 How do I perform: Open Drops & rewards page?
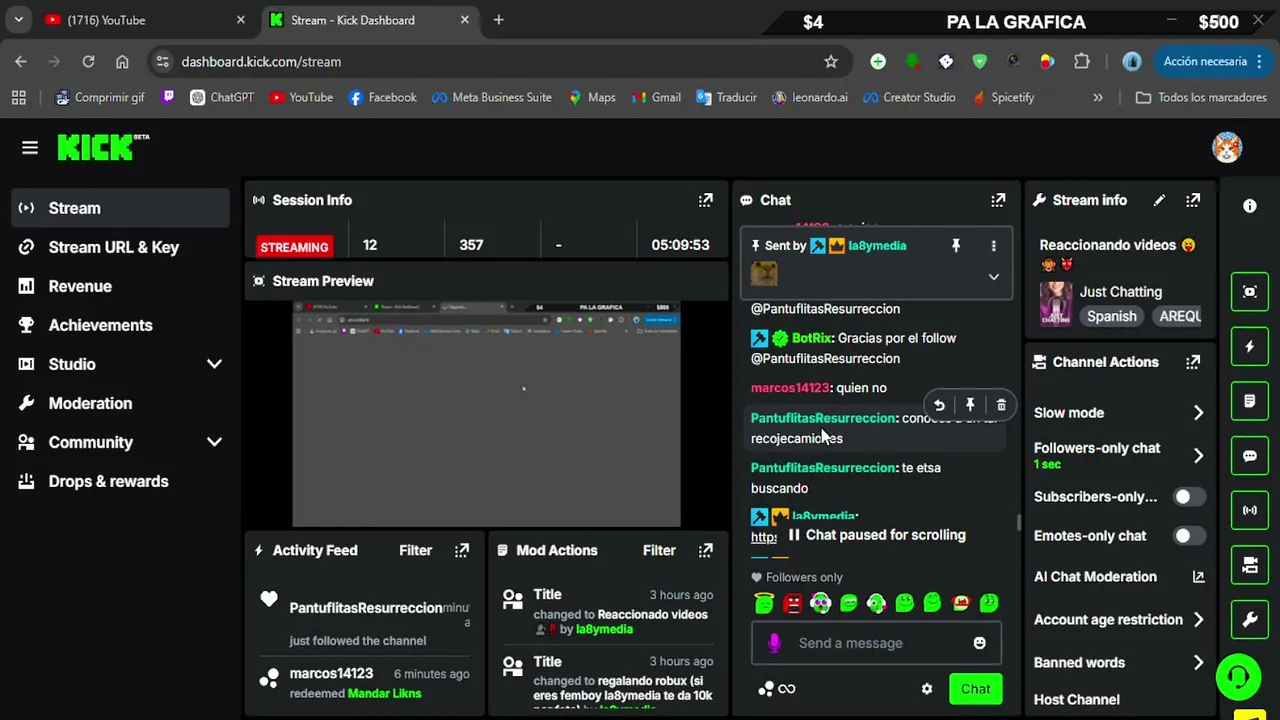point(120,481)
